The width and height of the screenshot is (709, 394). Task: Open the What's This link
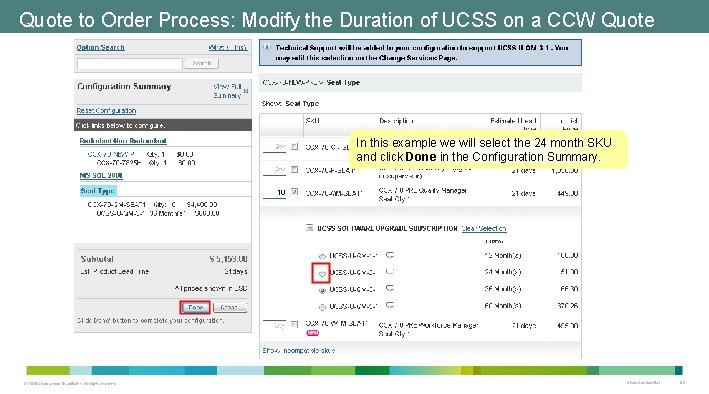tap(228, 47)
